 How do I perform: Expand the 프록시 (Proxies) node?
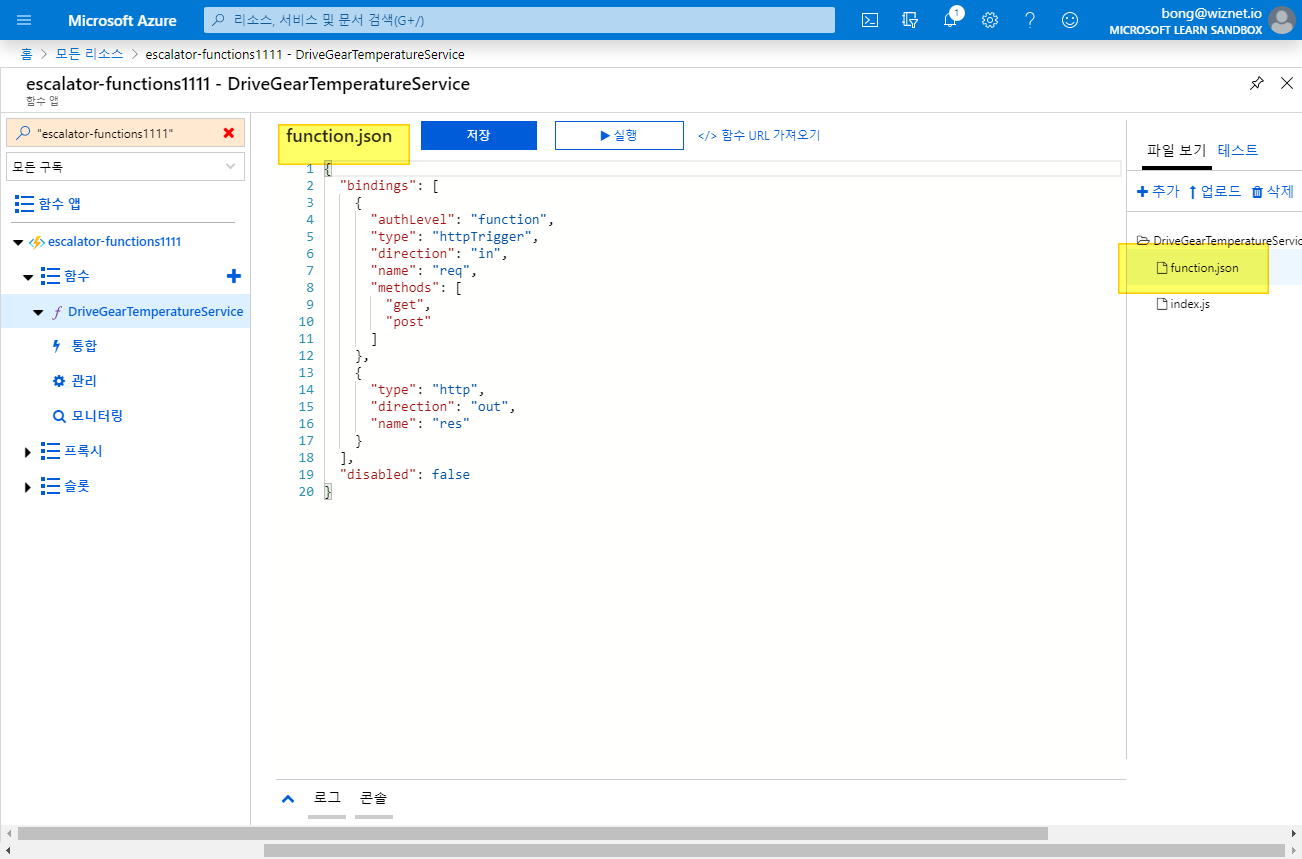(x=28, y=452)
